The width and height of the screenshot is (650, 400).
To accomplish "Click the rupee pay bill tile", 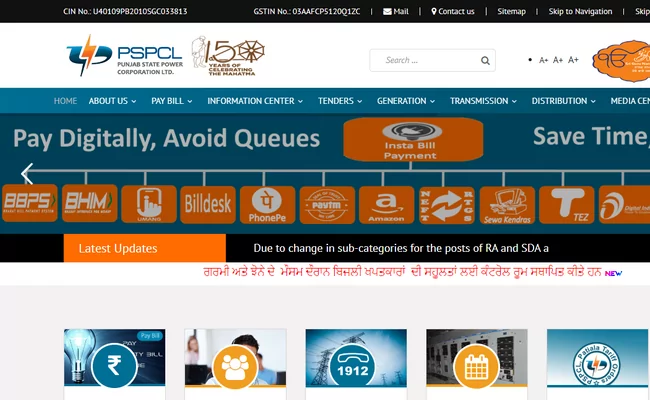I will (114, 365).
